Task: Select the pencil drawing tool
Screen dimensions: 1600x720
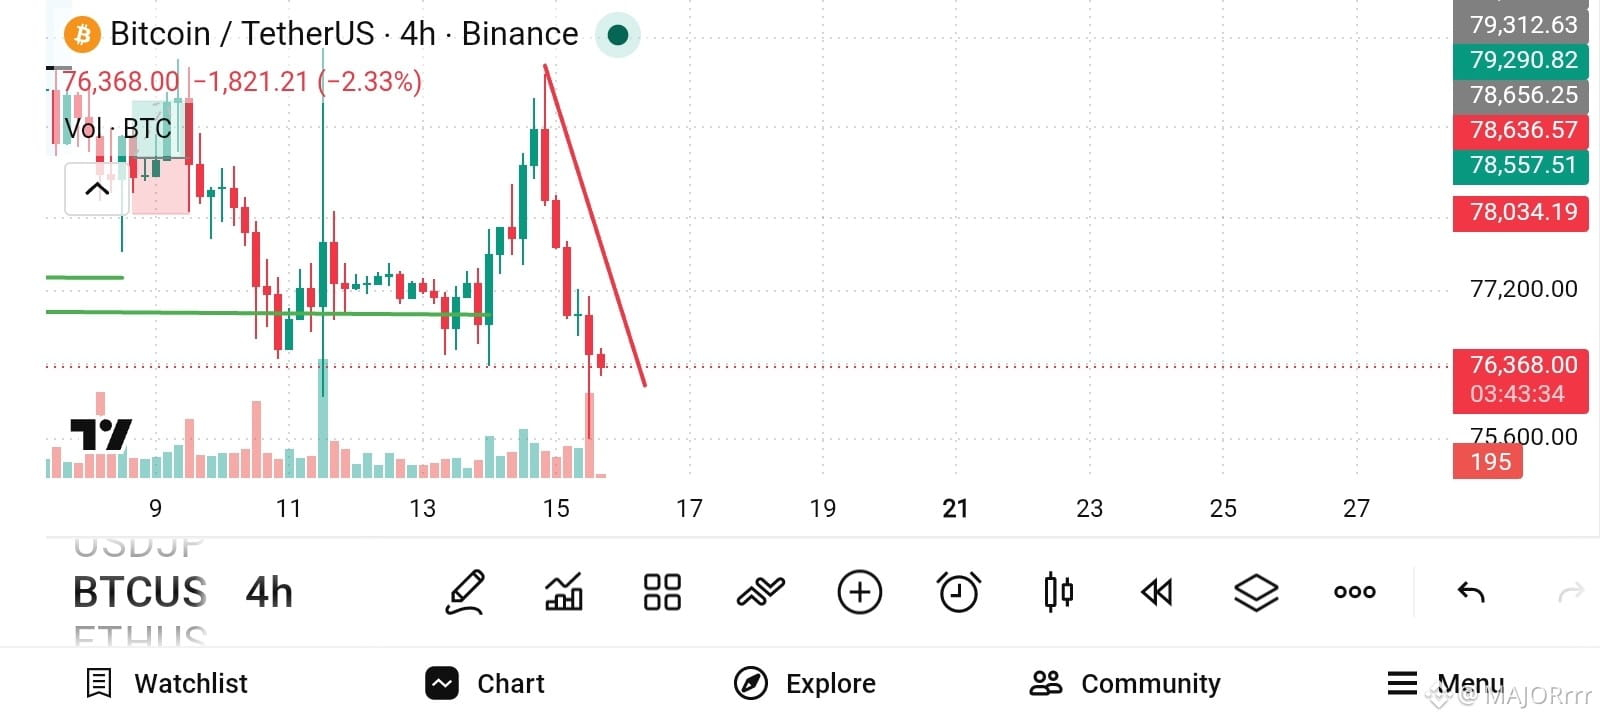Action: (465, 592)
